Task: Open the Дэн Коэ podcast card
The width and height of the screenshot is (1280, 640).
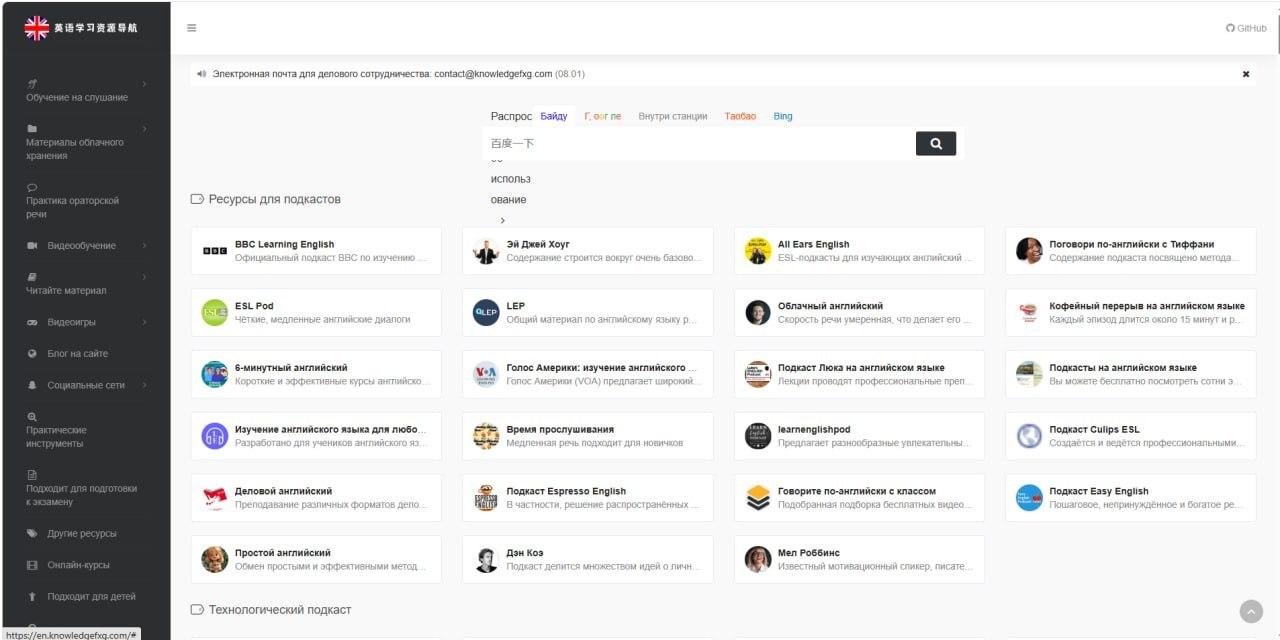Action: click(588, 559)
